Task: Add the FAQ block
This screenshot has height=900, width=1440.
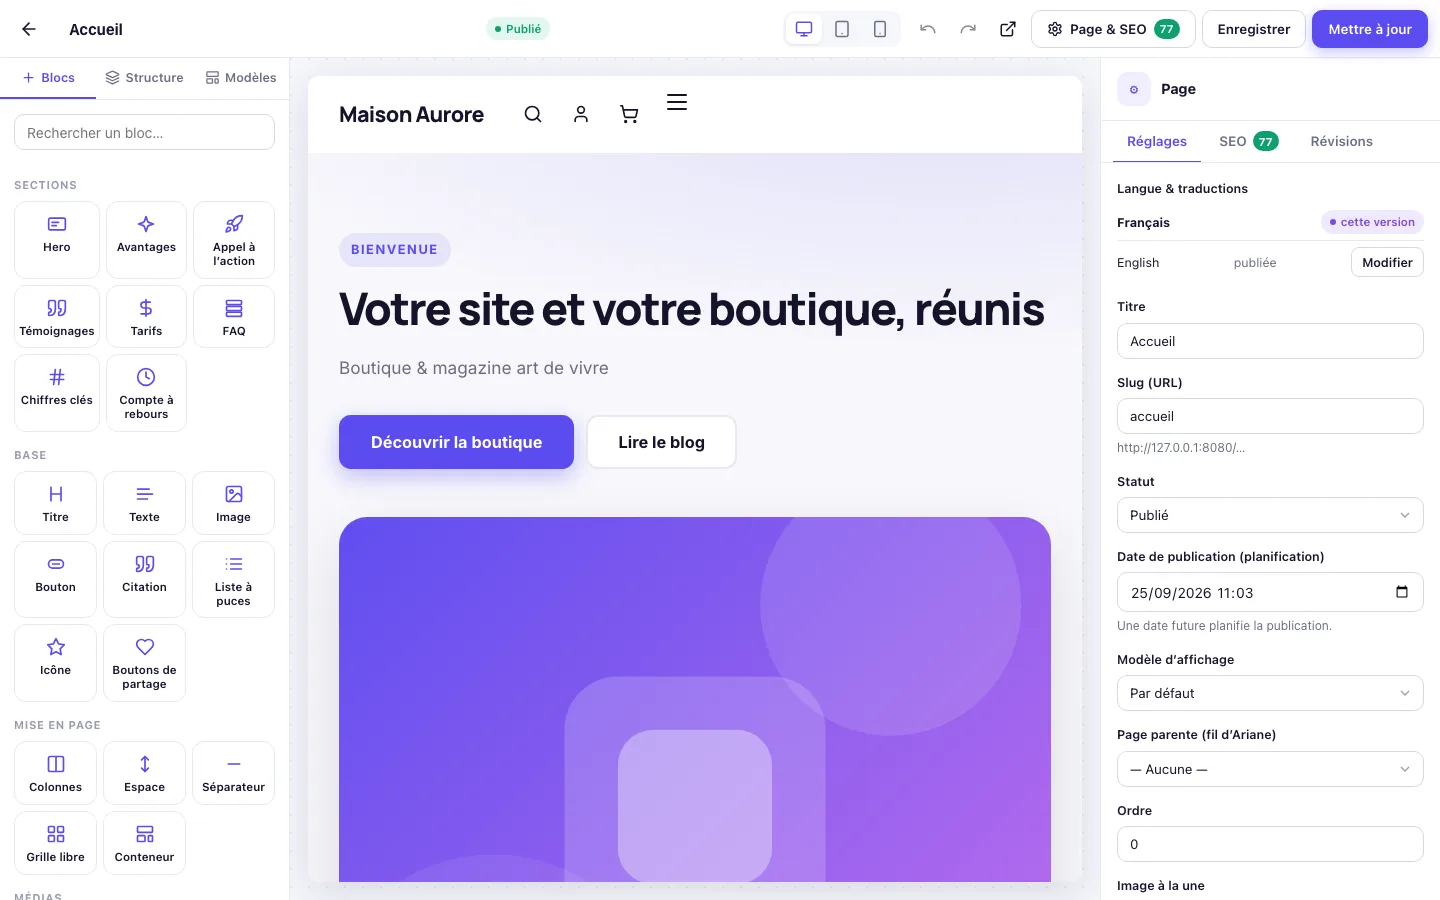Action: (x=234, y=317)
